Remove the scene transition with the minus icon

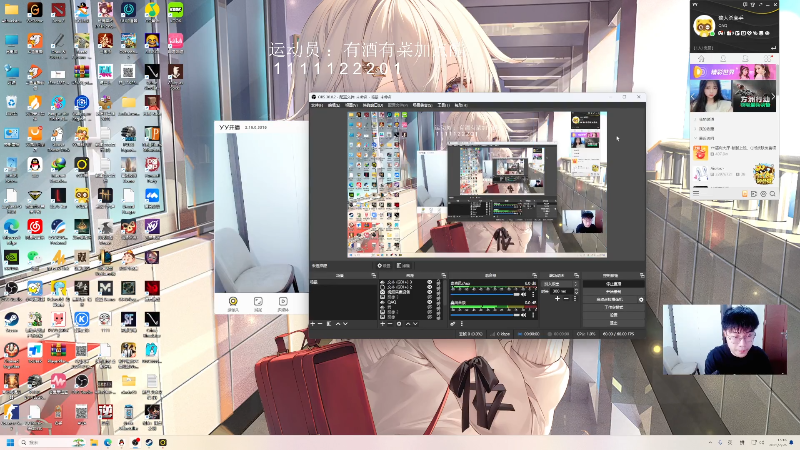566,299
